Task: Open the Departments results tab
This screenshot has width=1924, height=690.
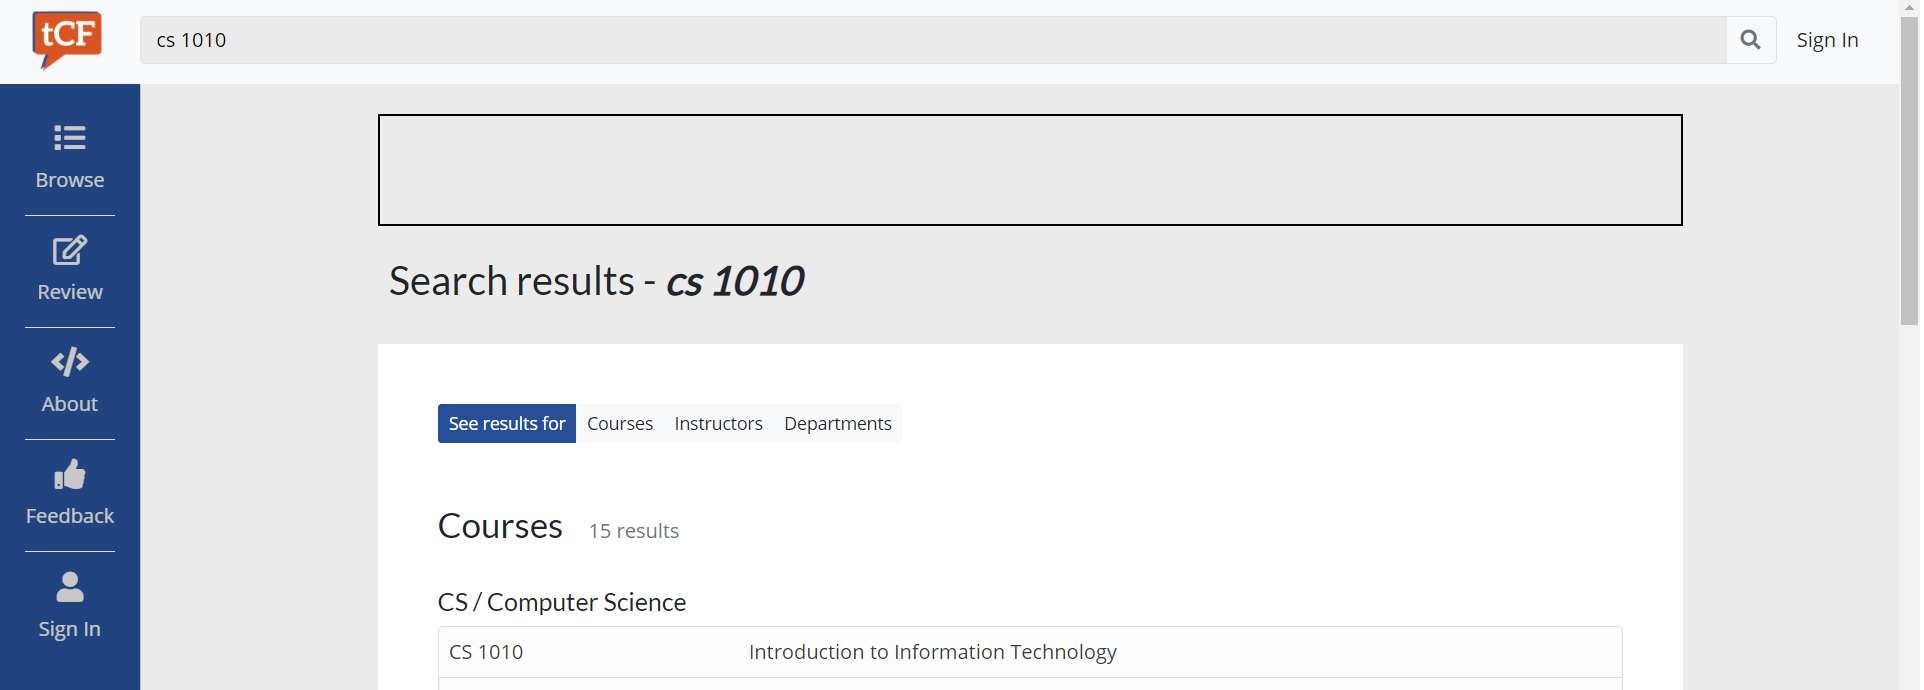Action: tap(837, 423)
